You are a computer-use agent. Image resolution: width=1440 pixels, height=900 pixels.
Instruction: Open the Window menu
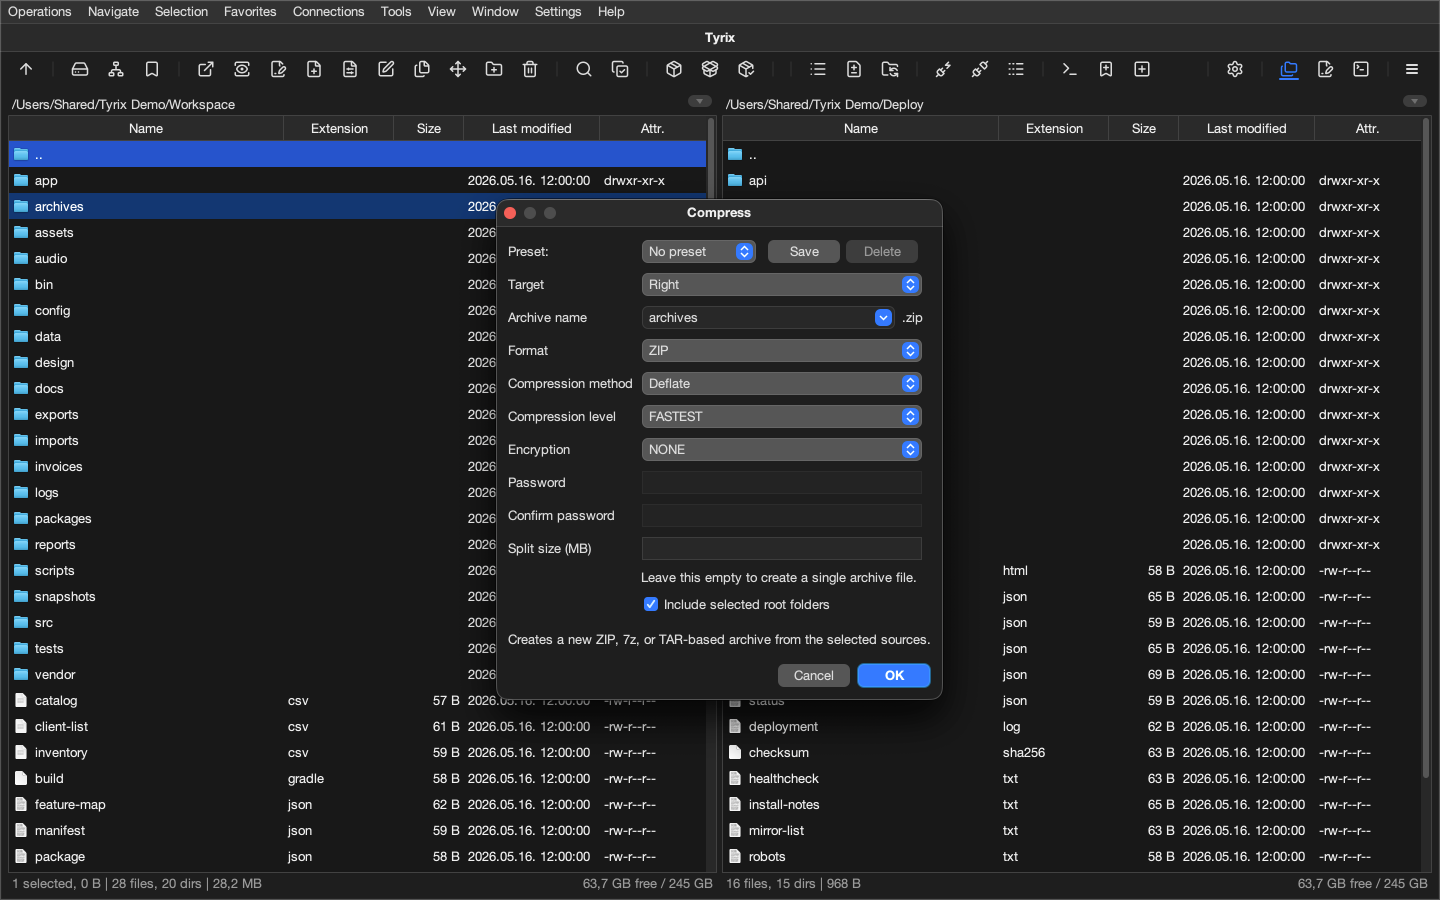click(495, 12)
